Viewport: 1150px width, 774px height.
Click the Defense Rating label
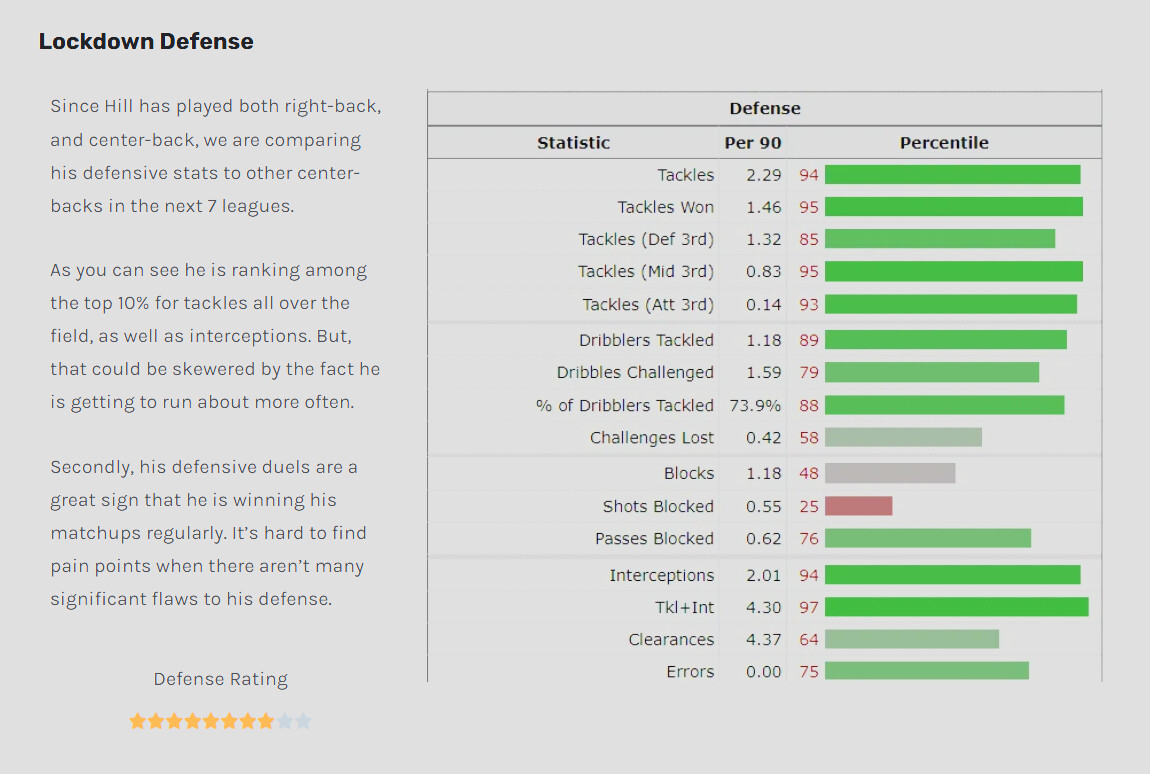click(x=220, y=679)
